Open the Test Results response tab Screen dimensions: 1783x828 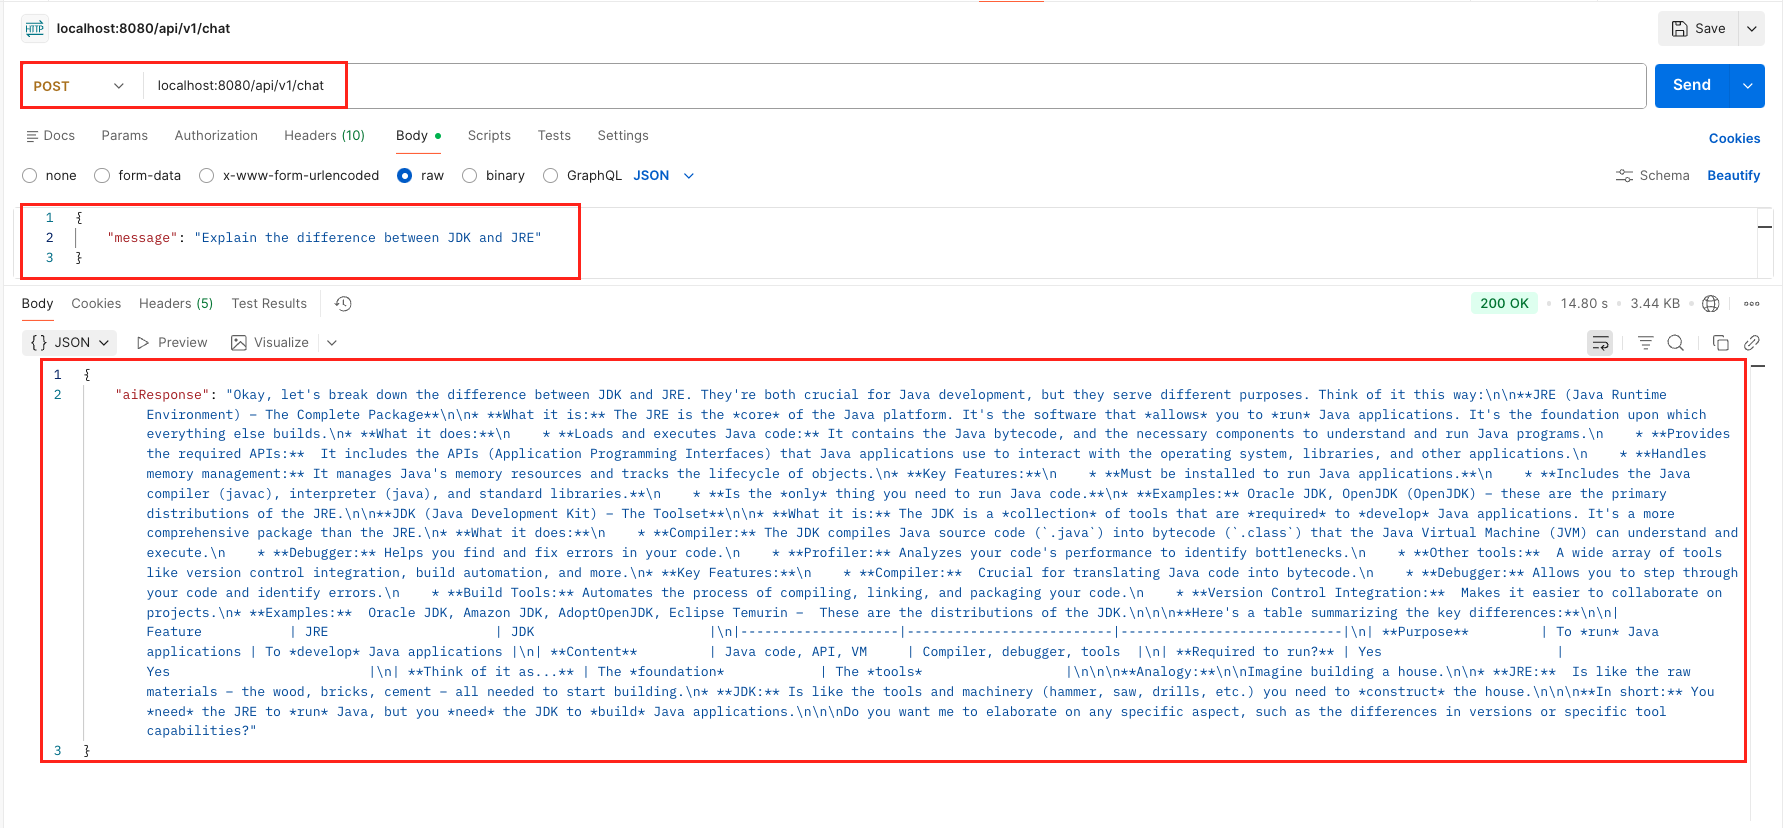pos(269,304)
